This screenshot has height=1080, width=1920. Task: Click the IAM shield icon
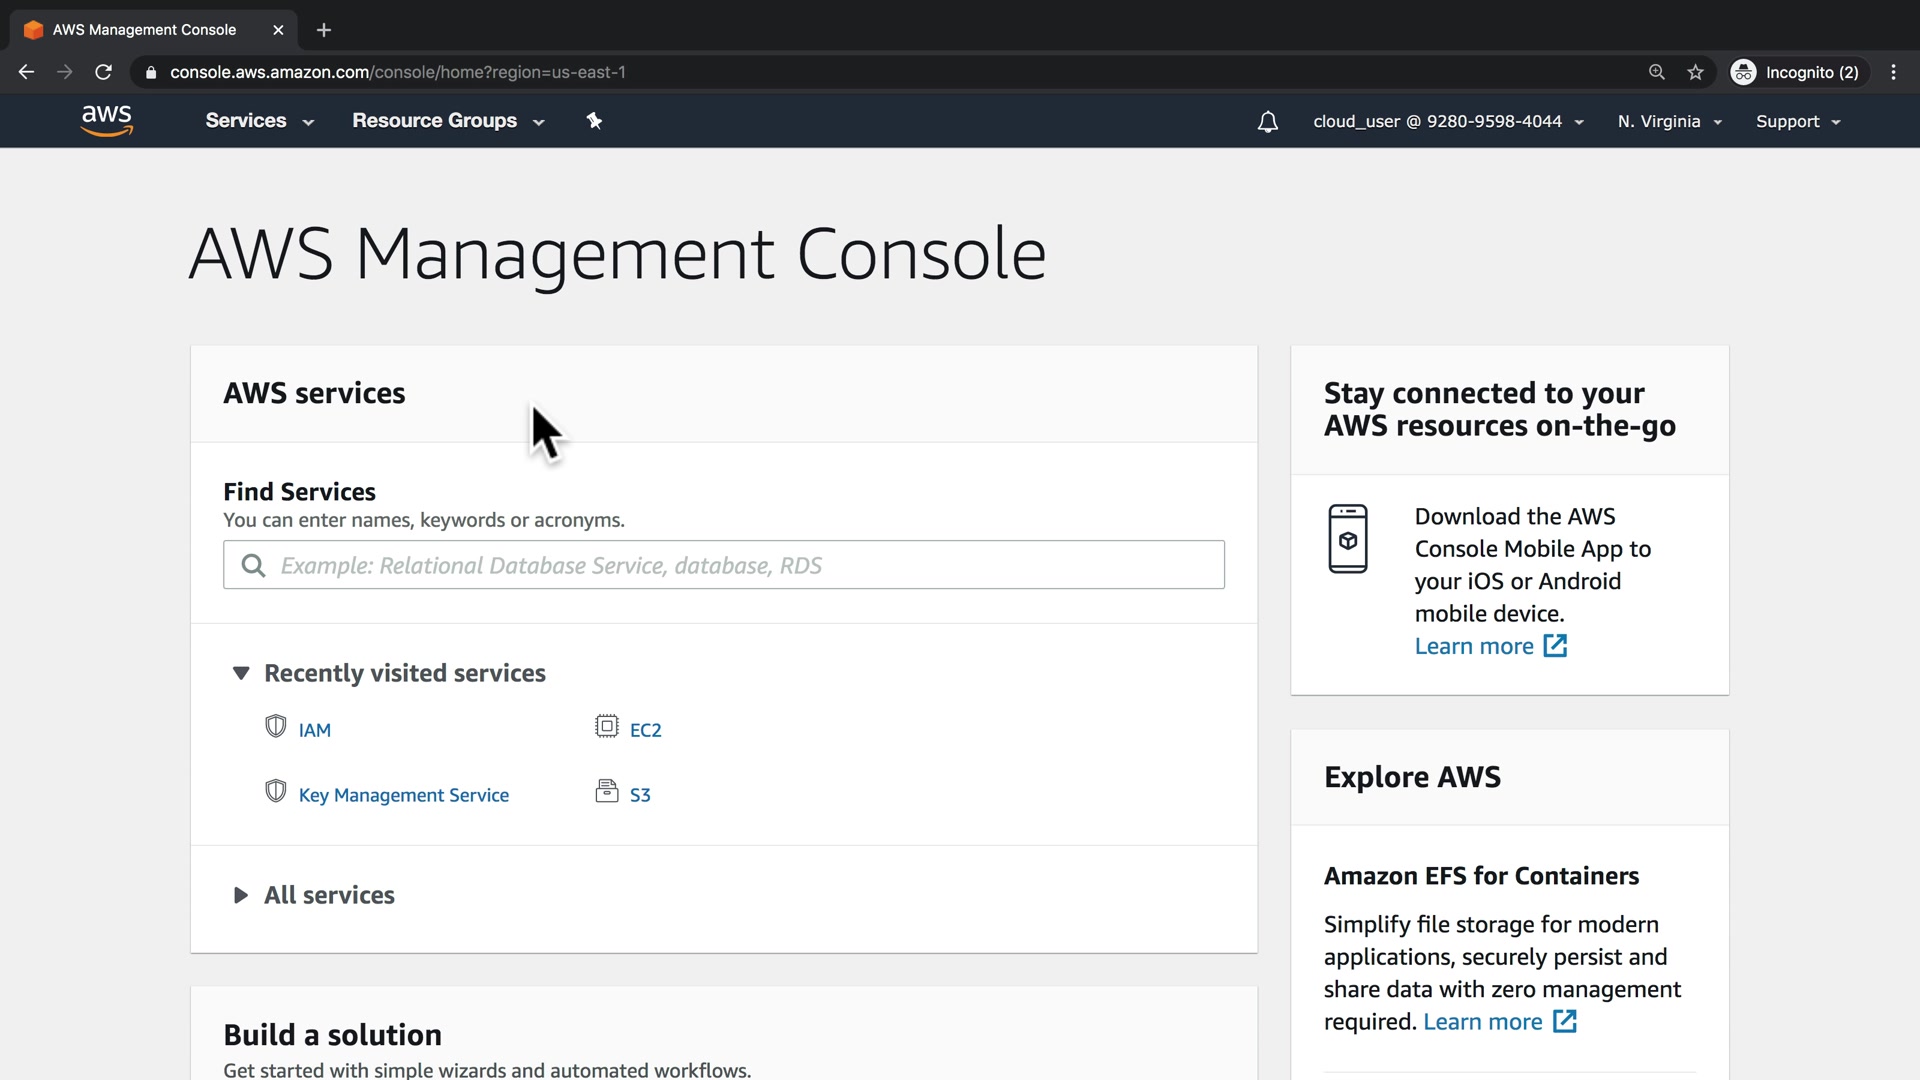click(x=276, y=727)
